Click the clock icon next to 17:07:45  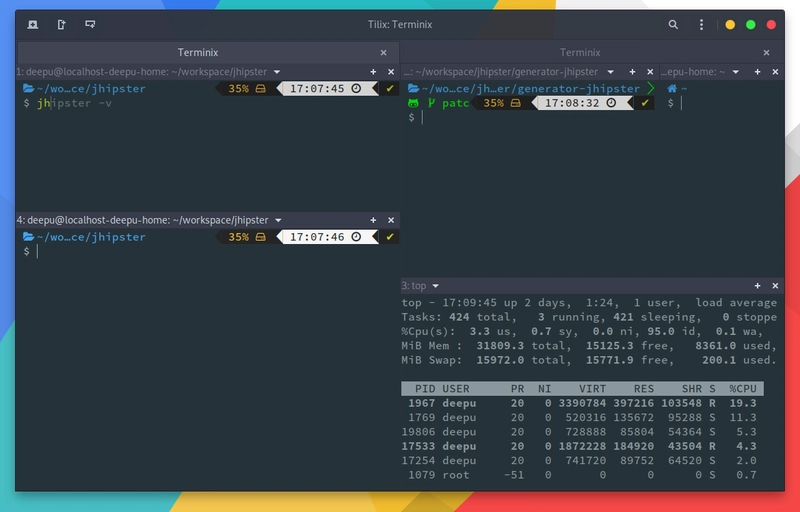click(x=356, y=88)
